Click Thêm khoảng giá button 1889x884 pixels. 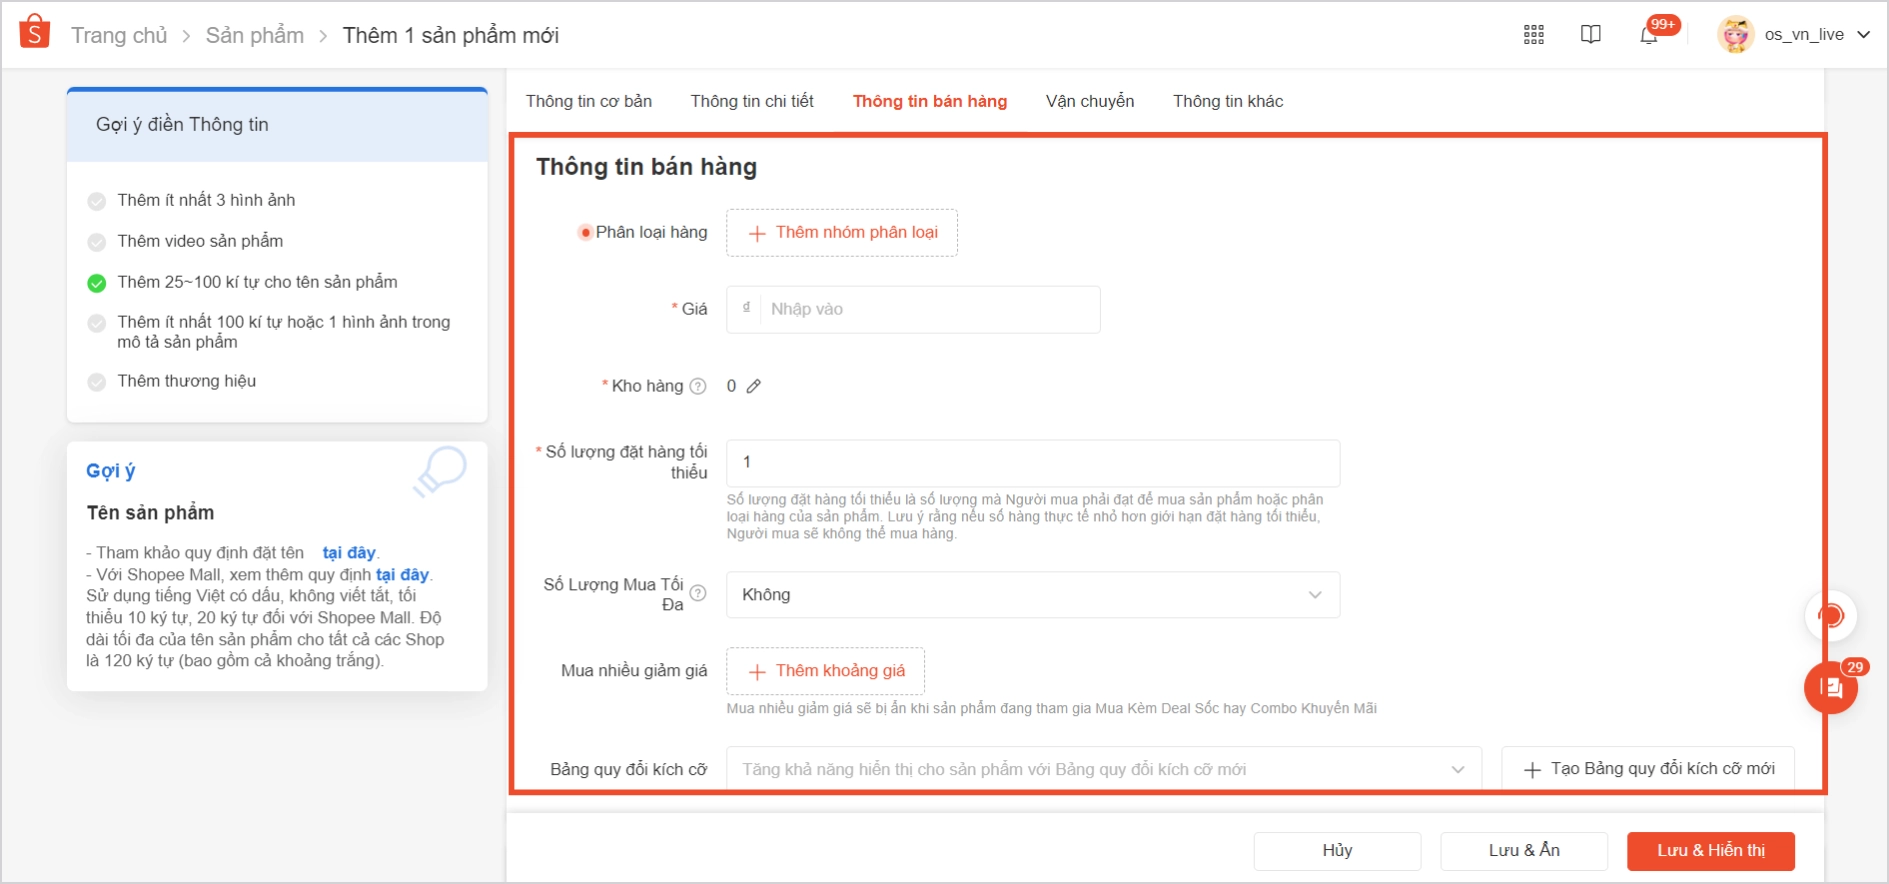coord(826,671)
